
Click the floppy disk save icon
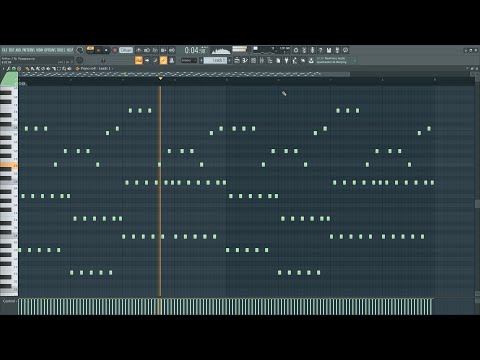pos(329,50)
